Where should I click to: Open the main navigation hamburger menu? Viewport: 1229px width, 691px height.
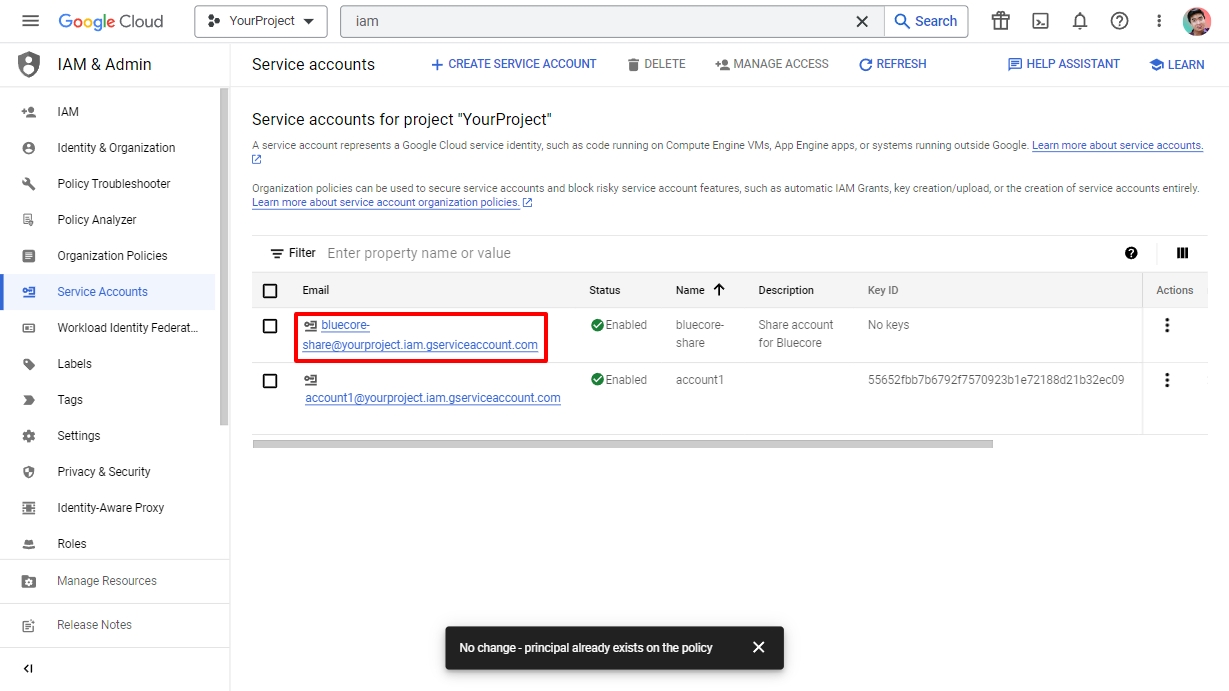click(x=30, y=21)
